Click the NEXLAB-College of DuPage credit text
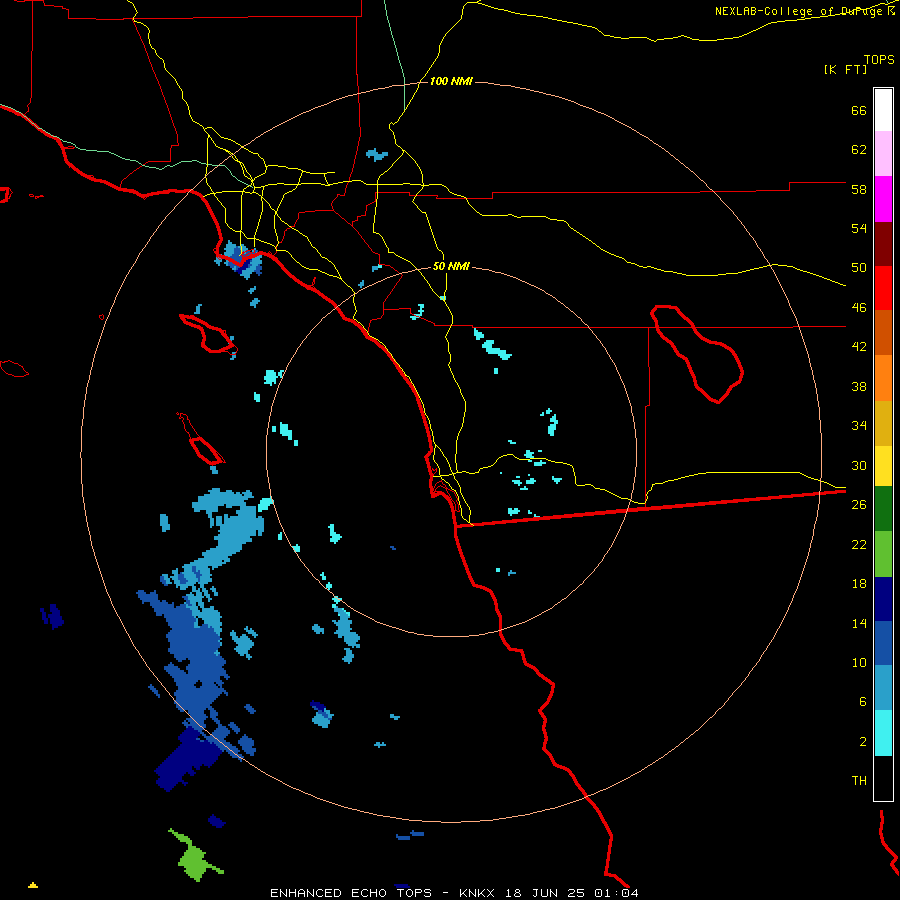Viewport: 900px width, 900px height. point(805,11)
